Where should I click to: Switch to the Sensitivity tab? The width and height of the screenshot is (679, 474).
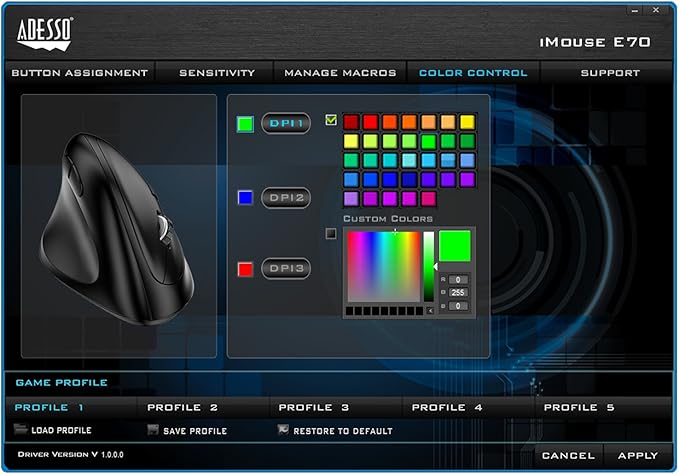(217, 73)
